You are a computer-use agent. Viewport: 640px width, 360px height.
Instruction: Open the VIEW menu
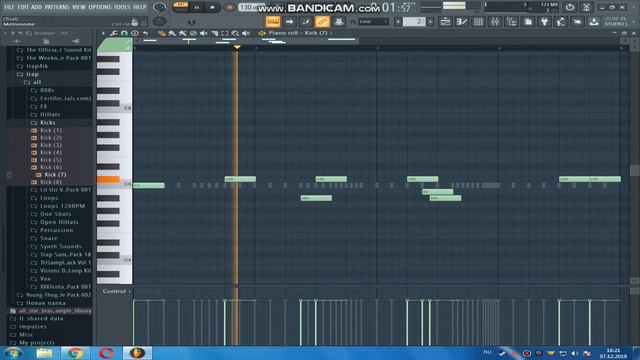[79, 7]
